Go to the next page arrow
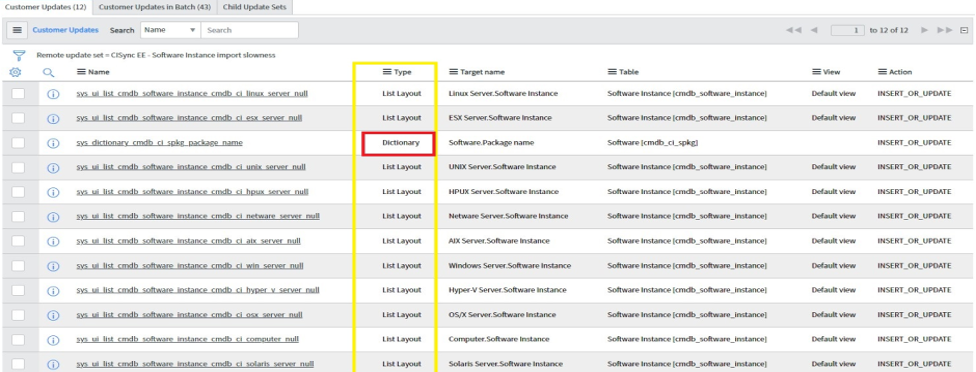Viewport: 976px width, 372px height. pos(924,30)
